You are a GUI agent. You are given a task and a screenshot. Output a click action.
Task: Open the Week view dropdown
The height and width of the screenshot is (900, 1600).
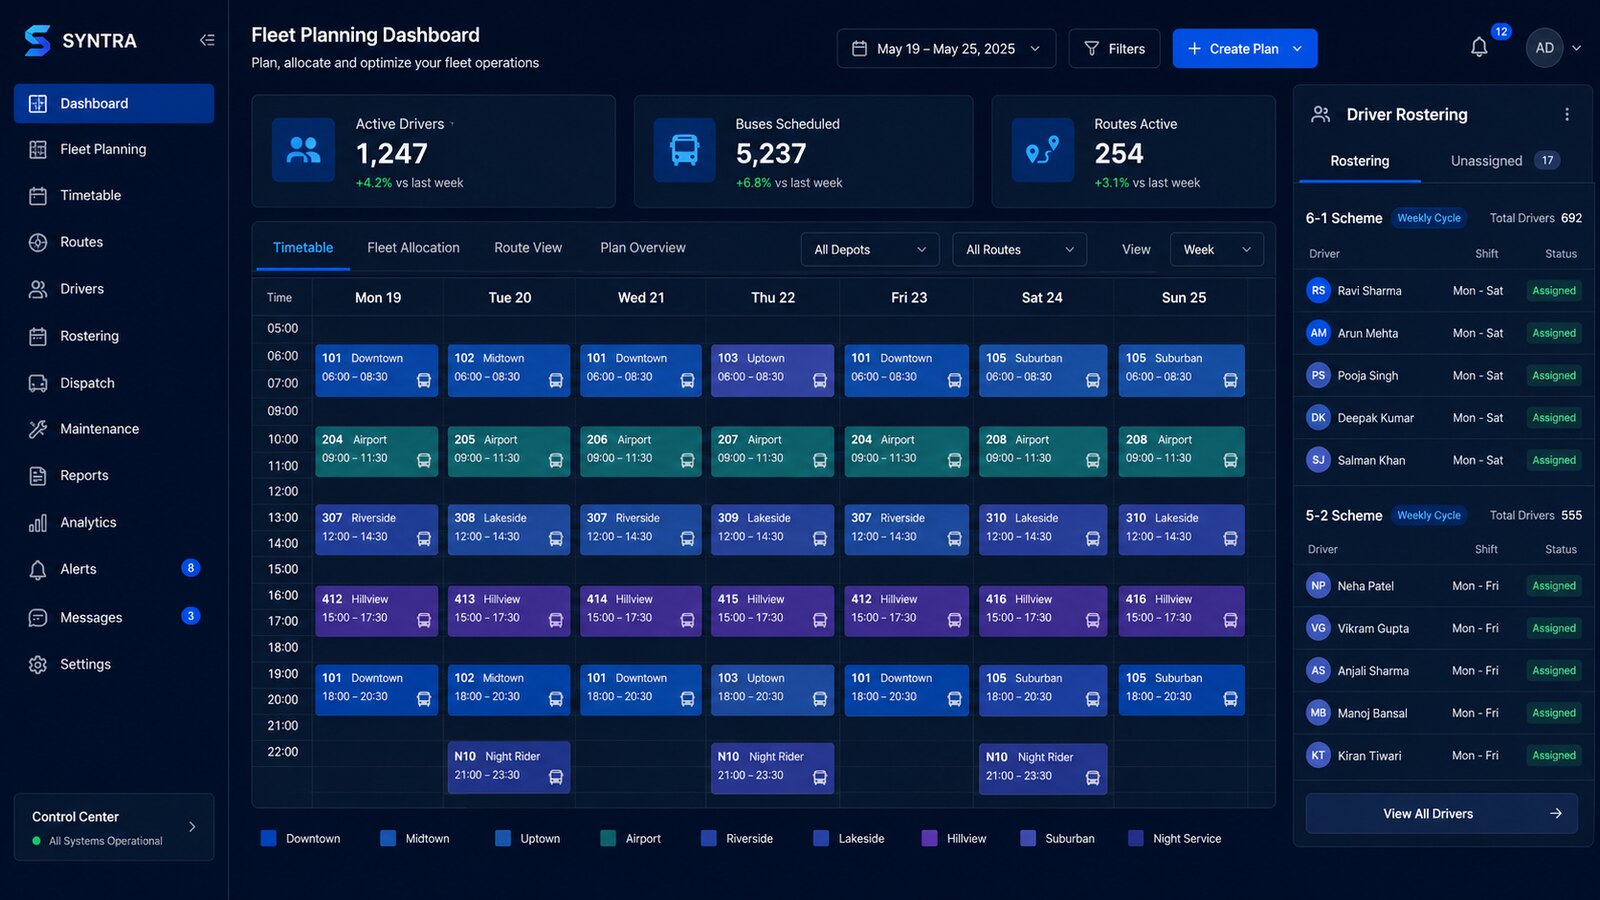[x=1217, y=249]
